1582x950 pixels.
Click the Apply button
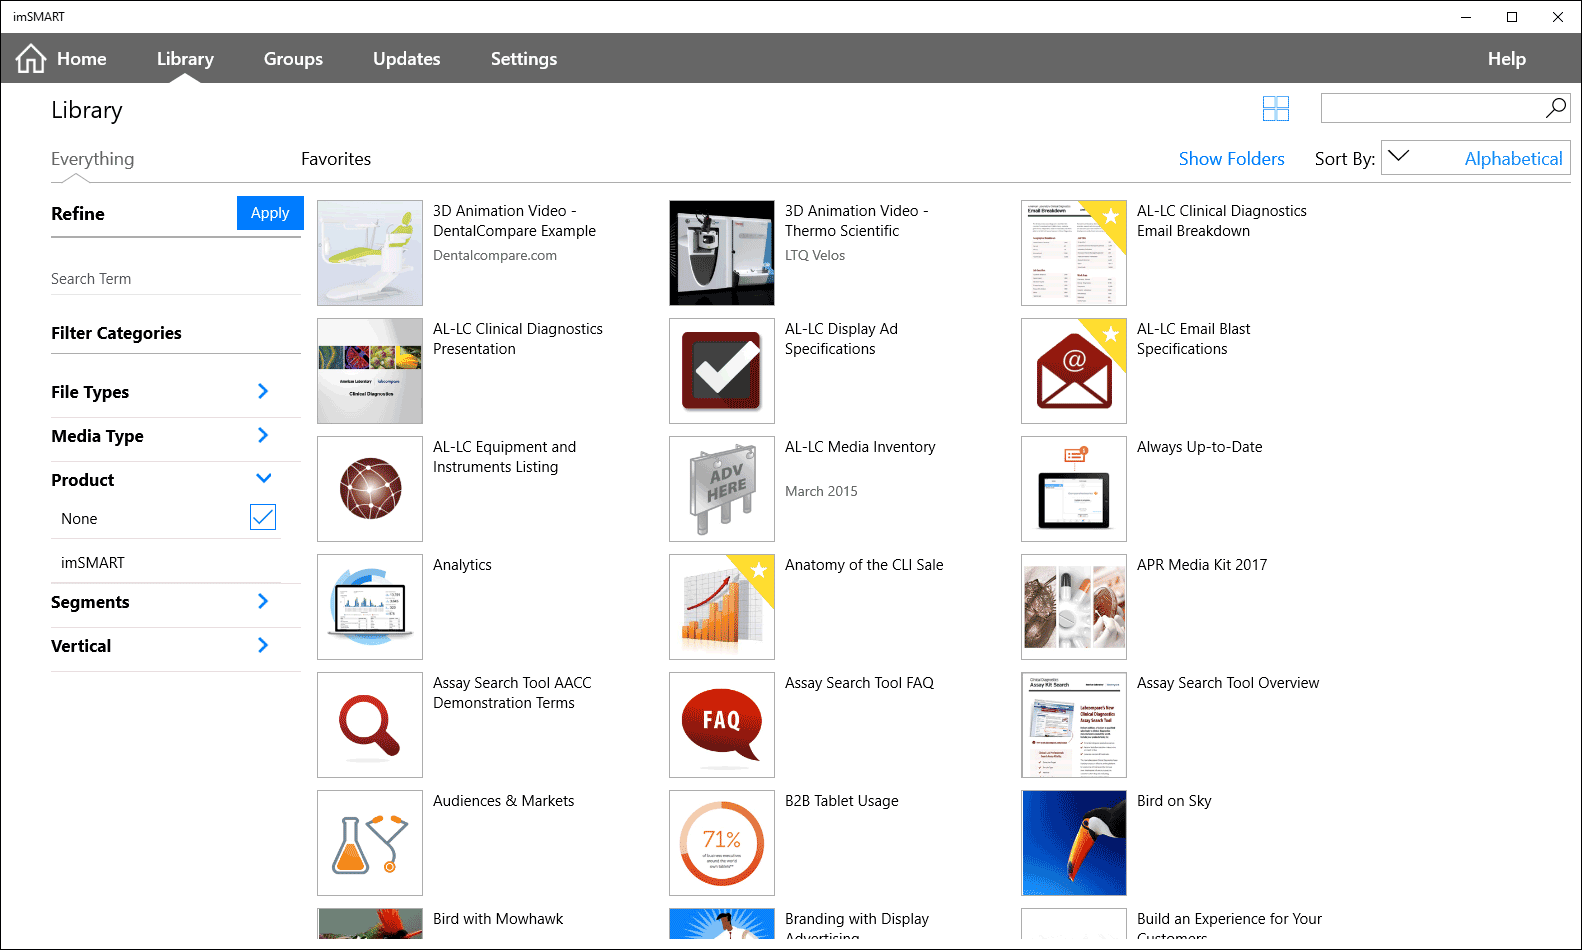(270, 213)
